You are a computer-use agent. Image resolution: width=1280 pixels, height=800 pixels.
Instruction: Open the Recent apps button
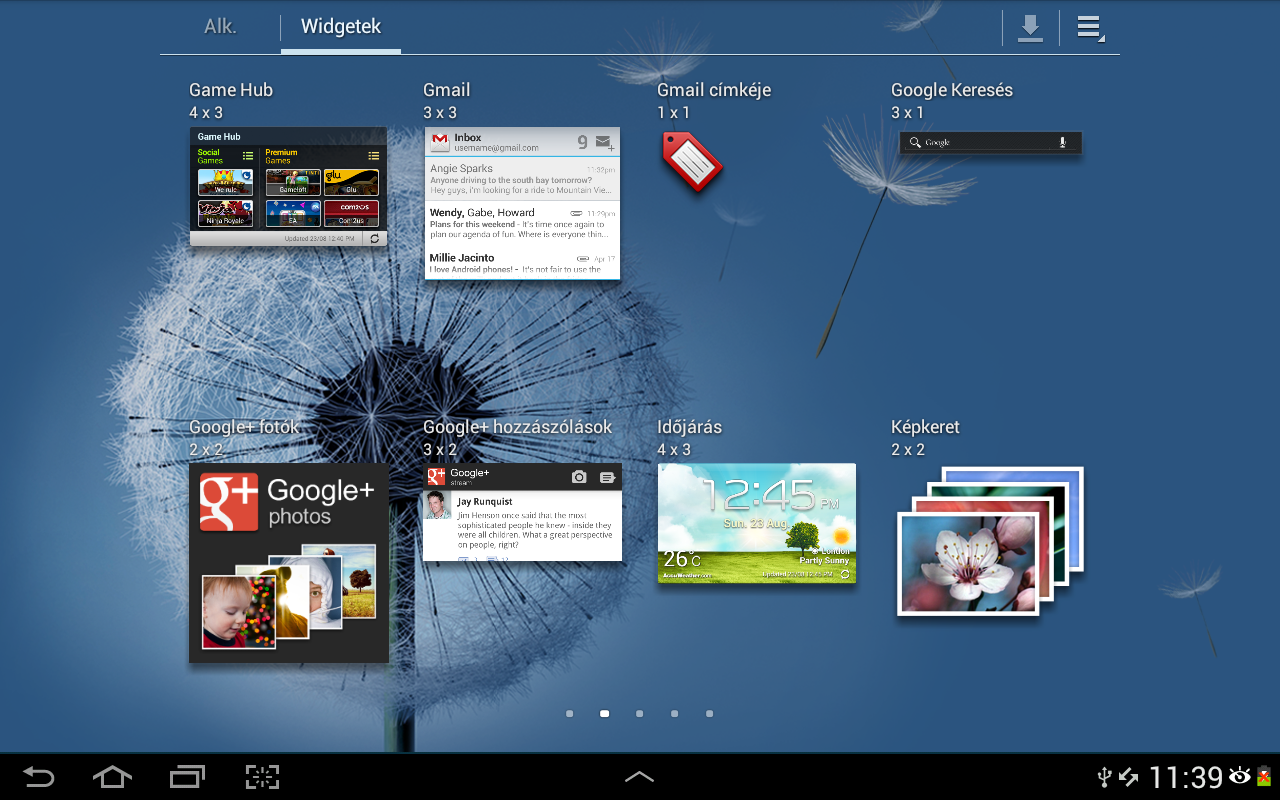(x=187, y=776)
